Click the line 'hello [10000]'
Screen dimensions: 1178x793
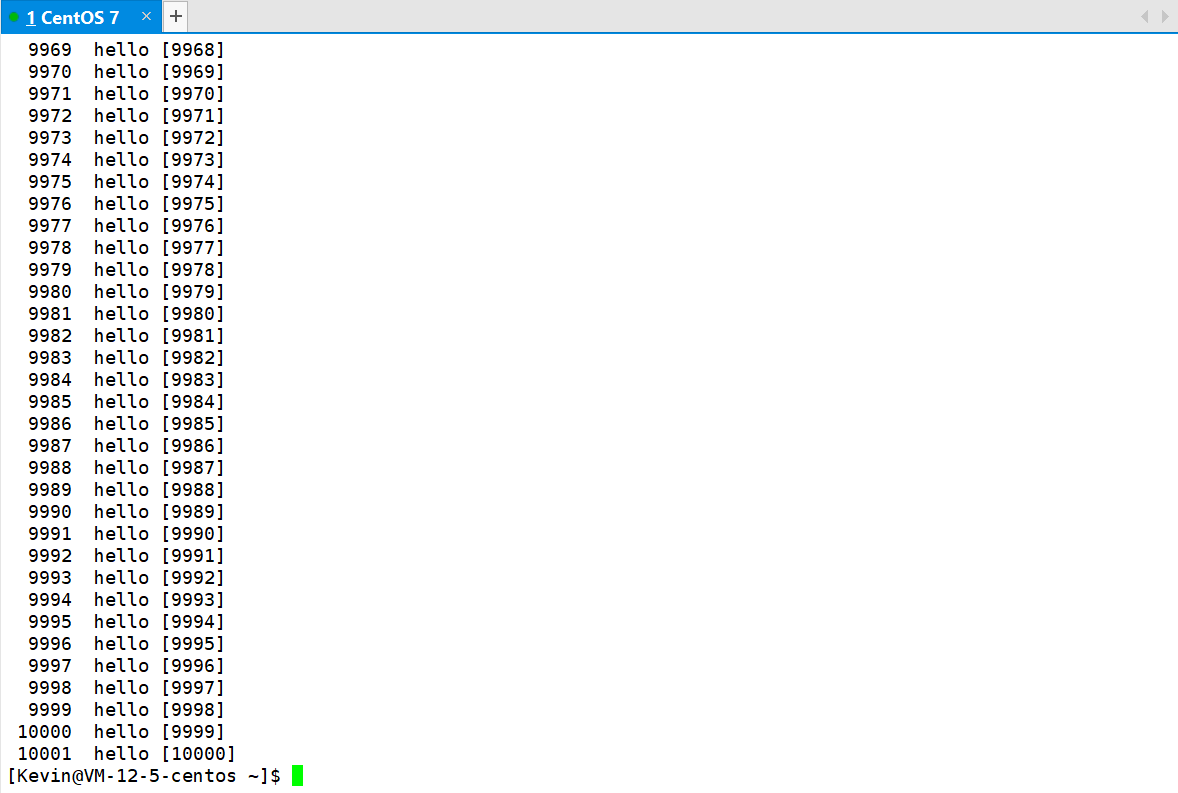tap(165, 754)
